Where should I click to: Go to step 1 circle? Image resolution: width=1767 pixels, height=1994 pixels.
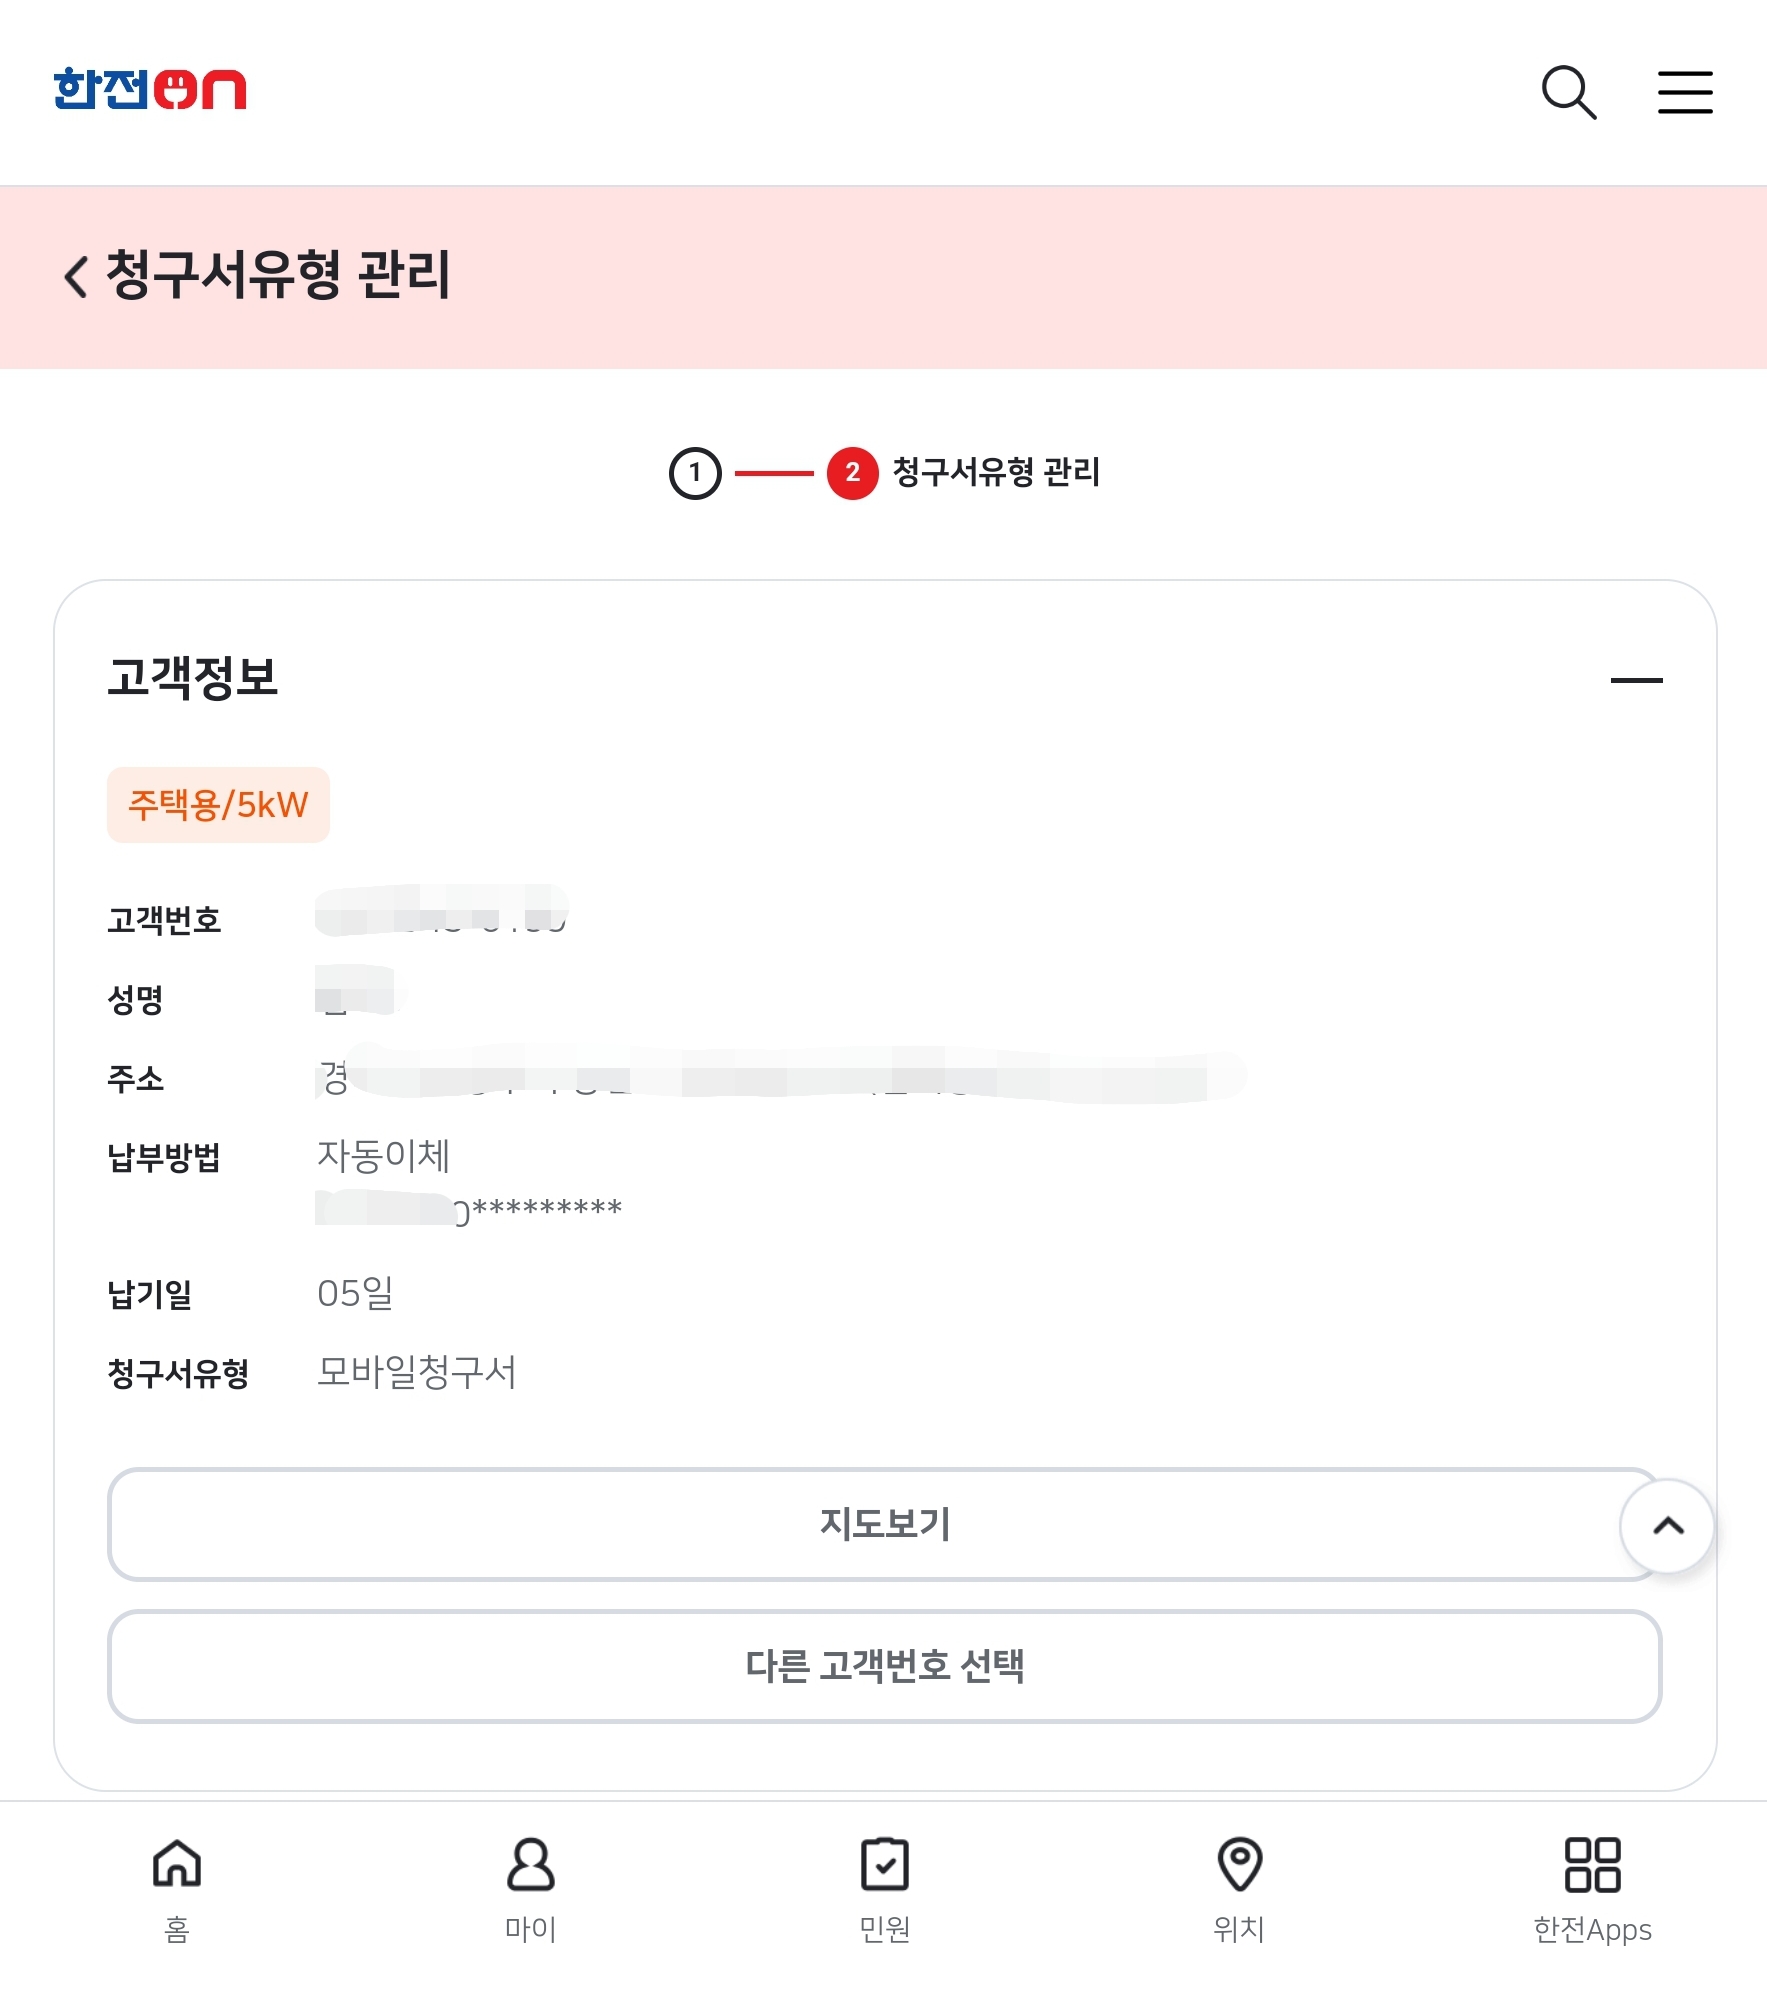pos(695,473)
